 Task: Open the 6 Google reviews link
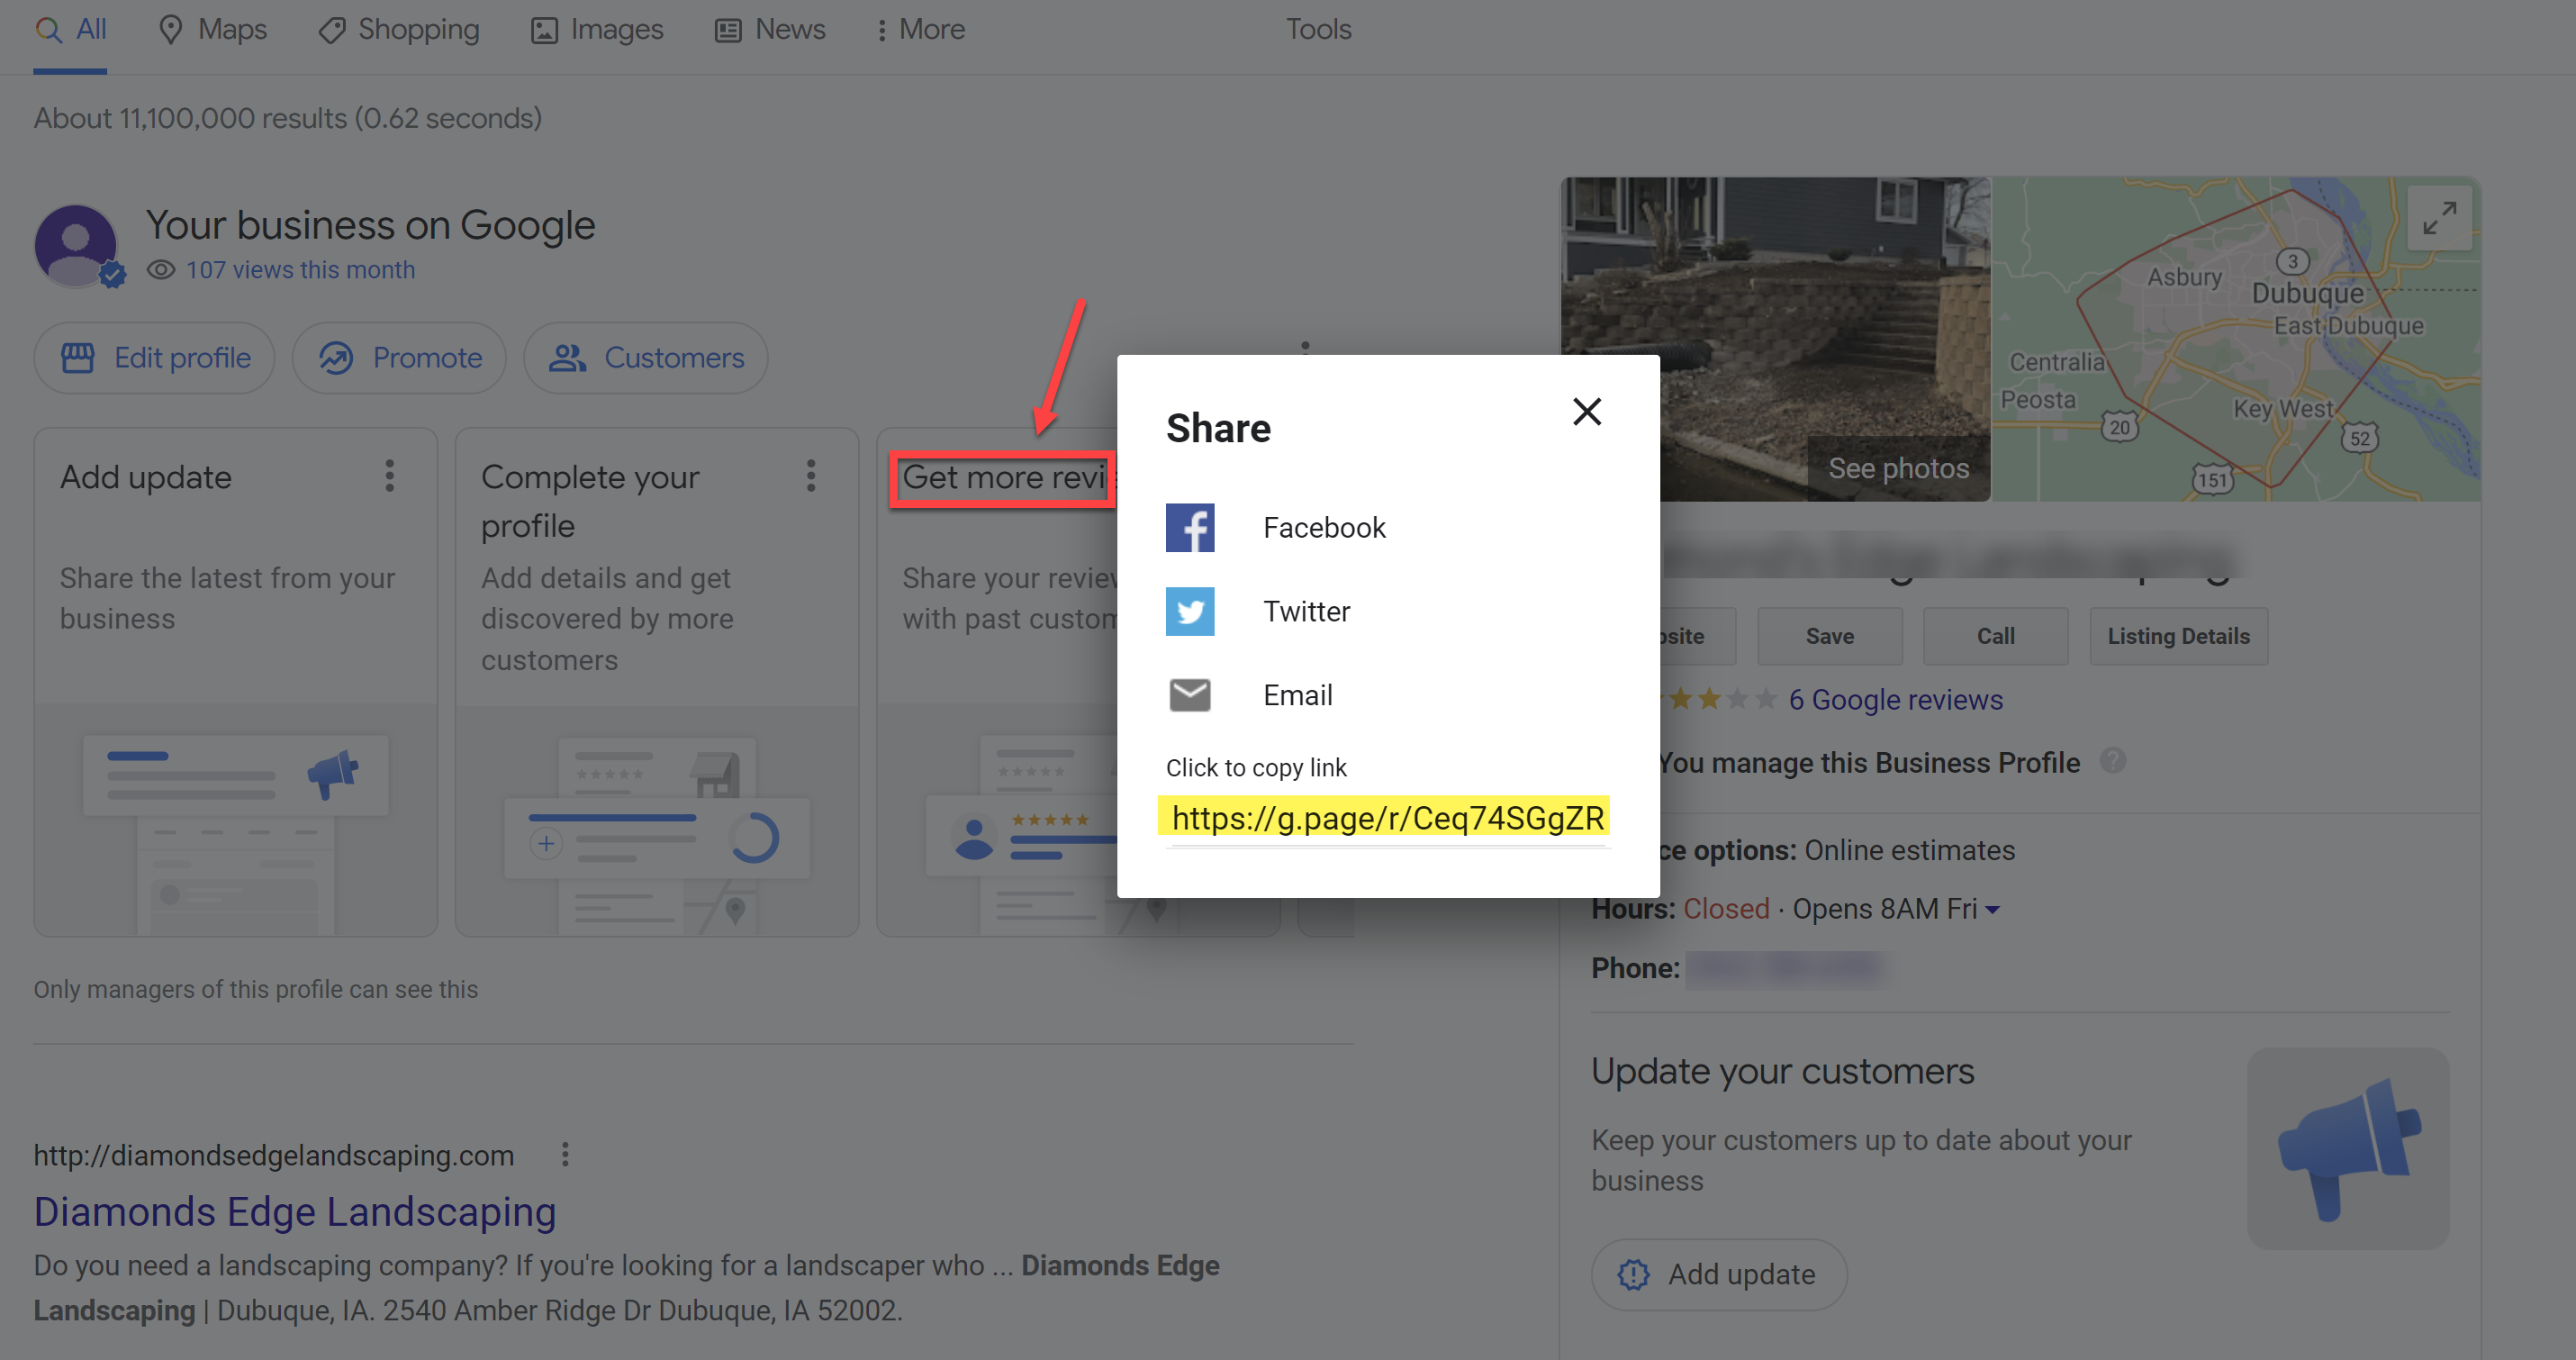click(1895, 699)
